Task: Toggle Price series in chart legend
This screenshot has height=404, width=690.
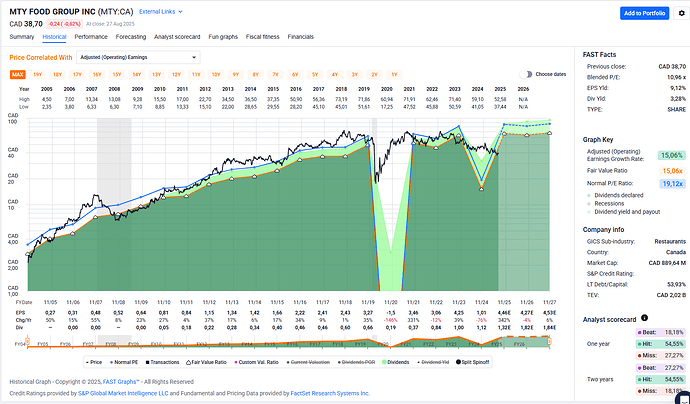Action: point(94,362)
